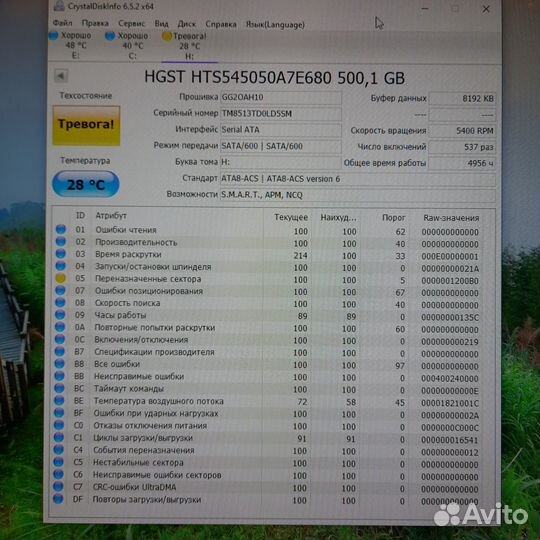
Task: Select raw value 0000001200B0
Action: pyautogui.click(x=450, y=281)
